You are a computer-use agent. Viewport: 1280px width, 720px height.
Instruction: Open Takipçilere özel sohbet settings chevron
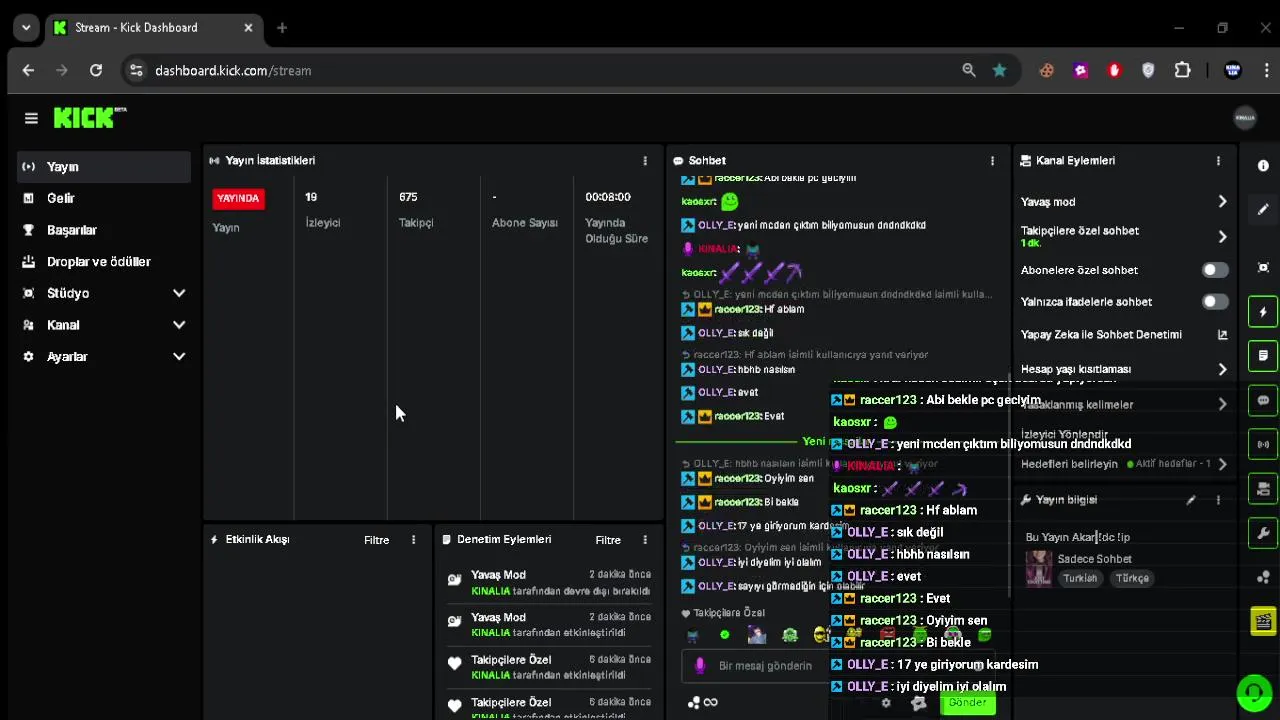(1222, 237)
